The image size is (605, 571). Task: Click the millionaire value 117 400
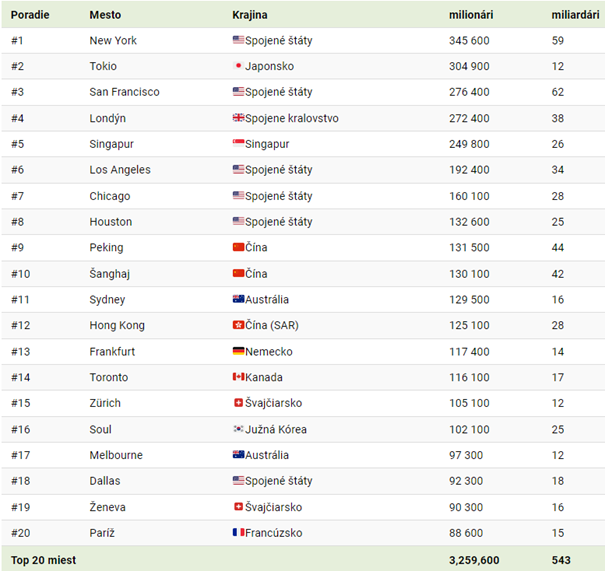(x=469, y=352)
